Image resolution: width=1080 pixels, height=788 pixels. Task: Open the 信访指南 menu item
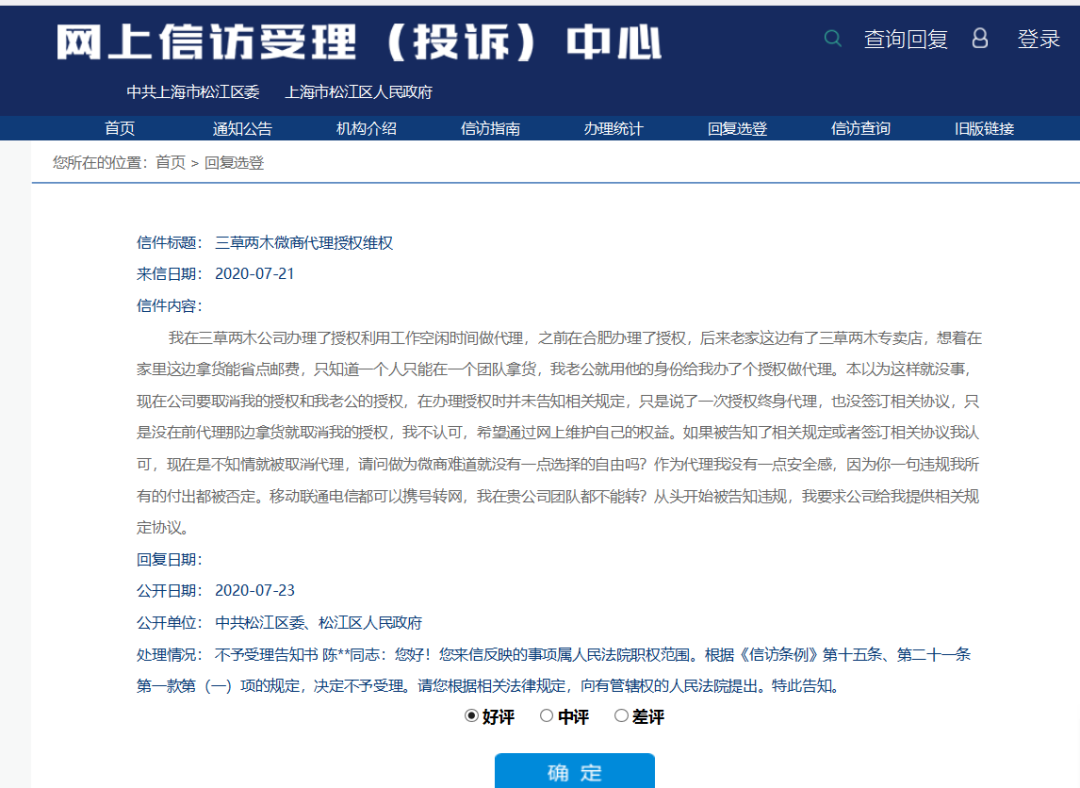pyautogui.click(x=490, y=129)
